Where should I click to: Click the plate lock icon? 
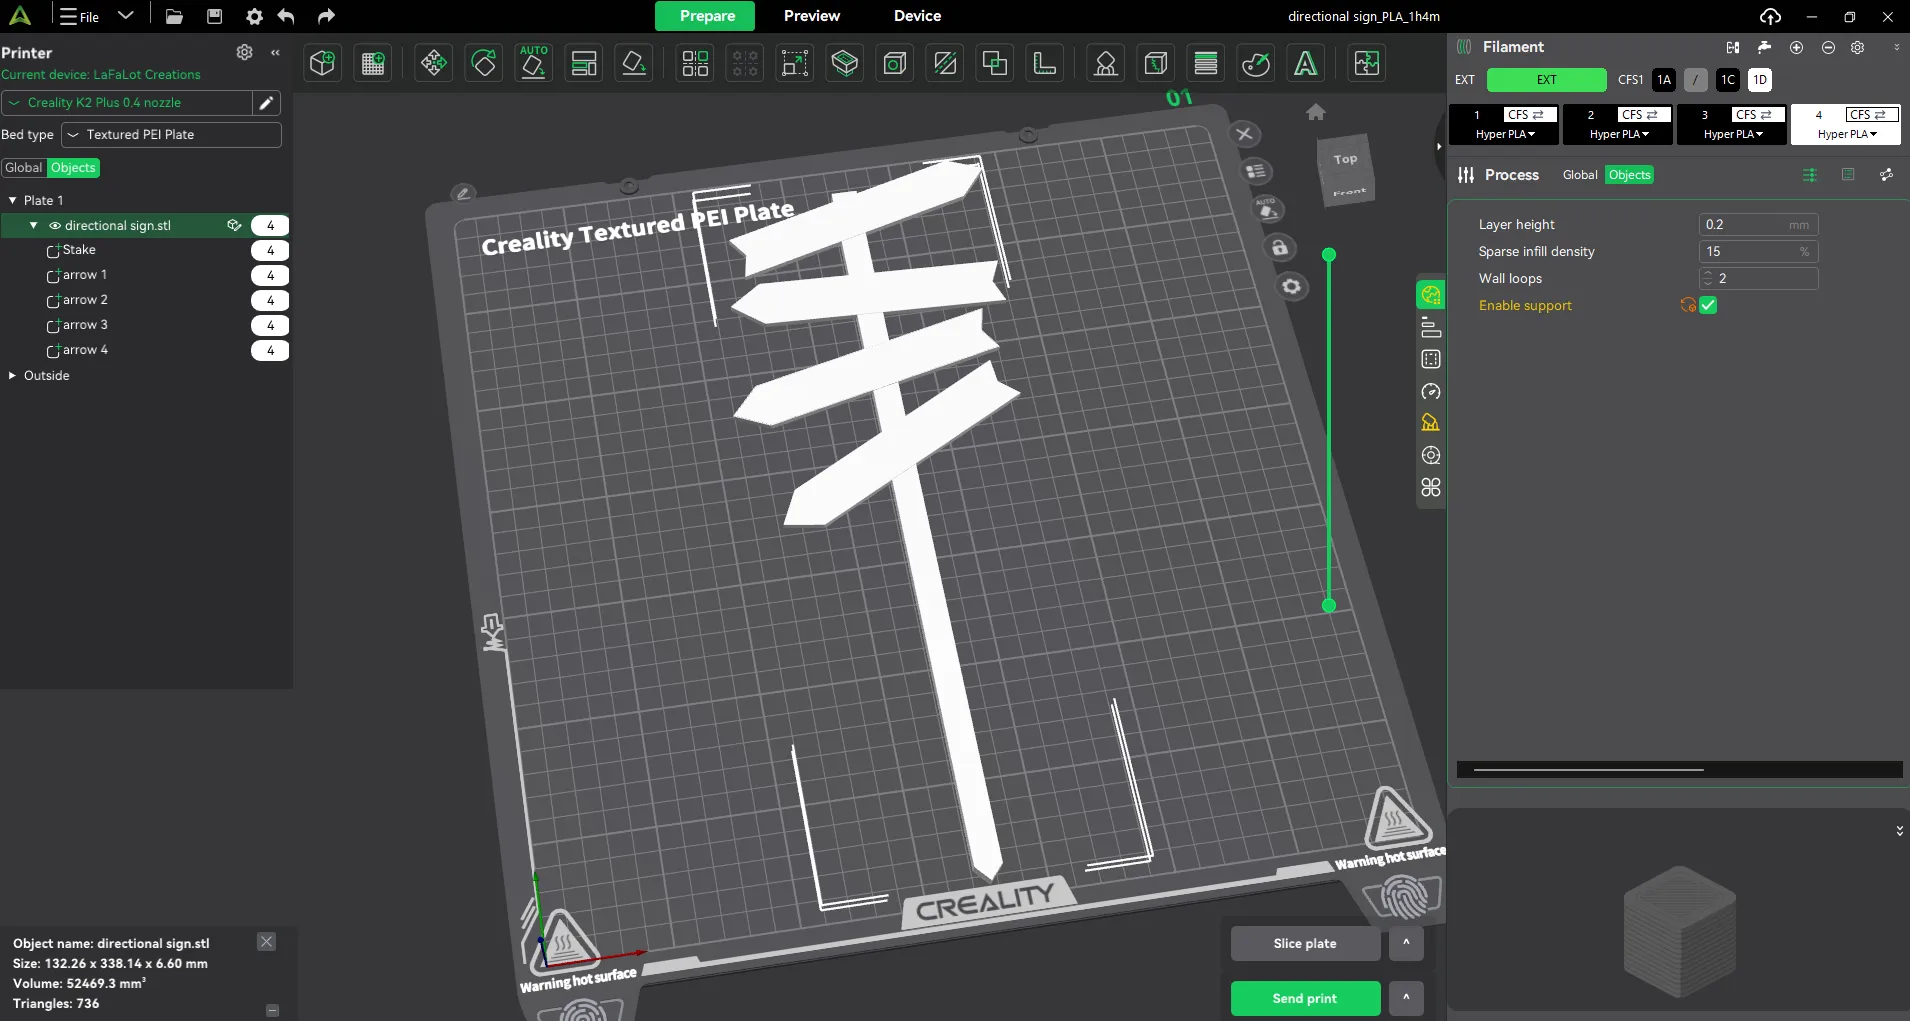point(1280,248)
